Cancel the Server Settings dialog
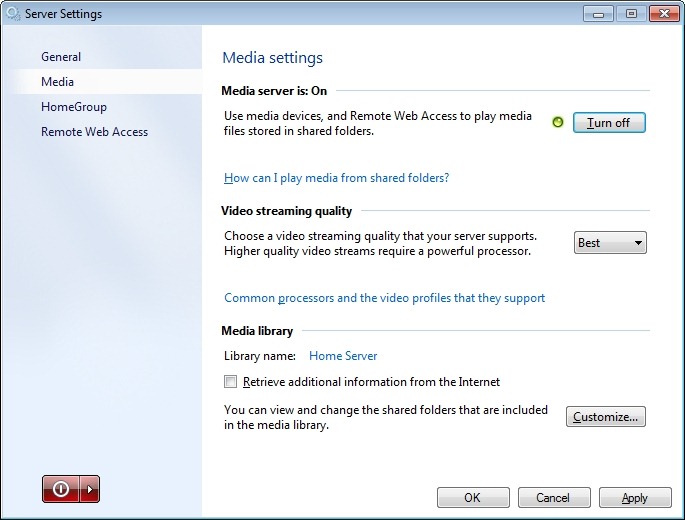This screenshot has height=520, width=685. (553, 497)
